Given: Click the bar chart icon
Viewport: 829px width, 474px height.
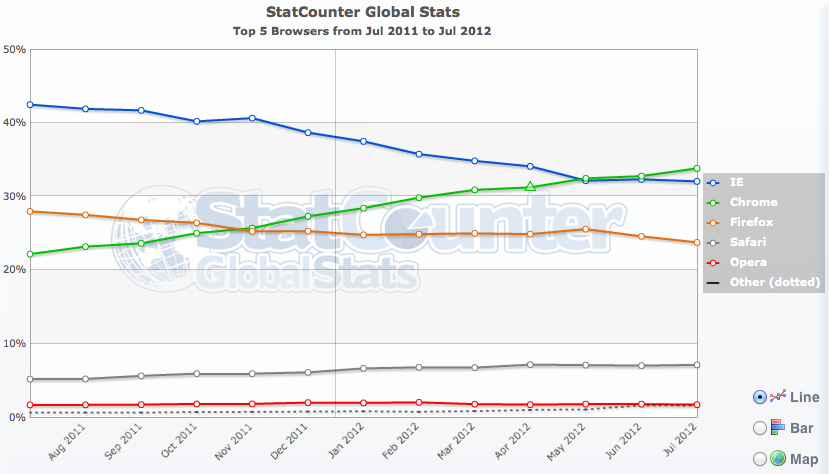Looking at the screenshot, I should point(779,428).
